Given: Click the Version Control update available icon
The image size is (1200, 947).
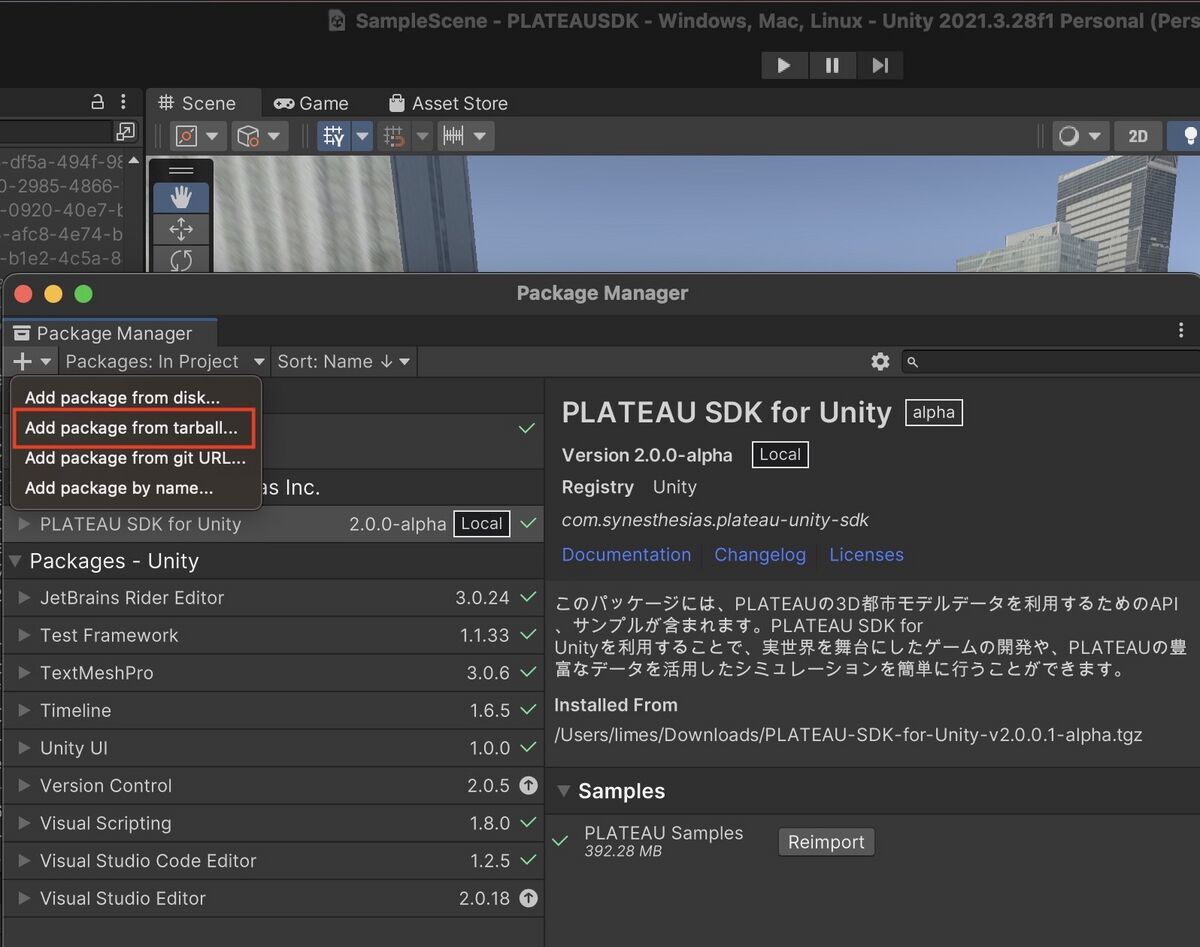Looking at the screenshot, I should (x=528, y=786).
